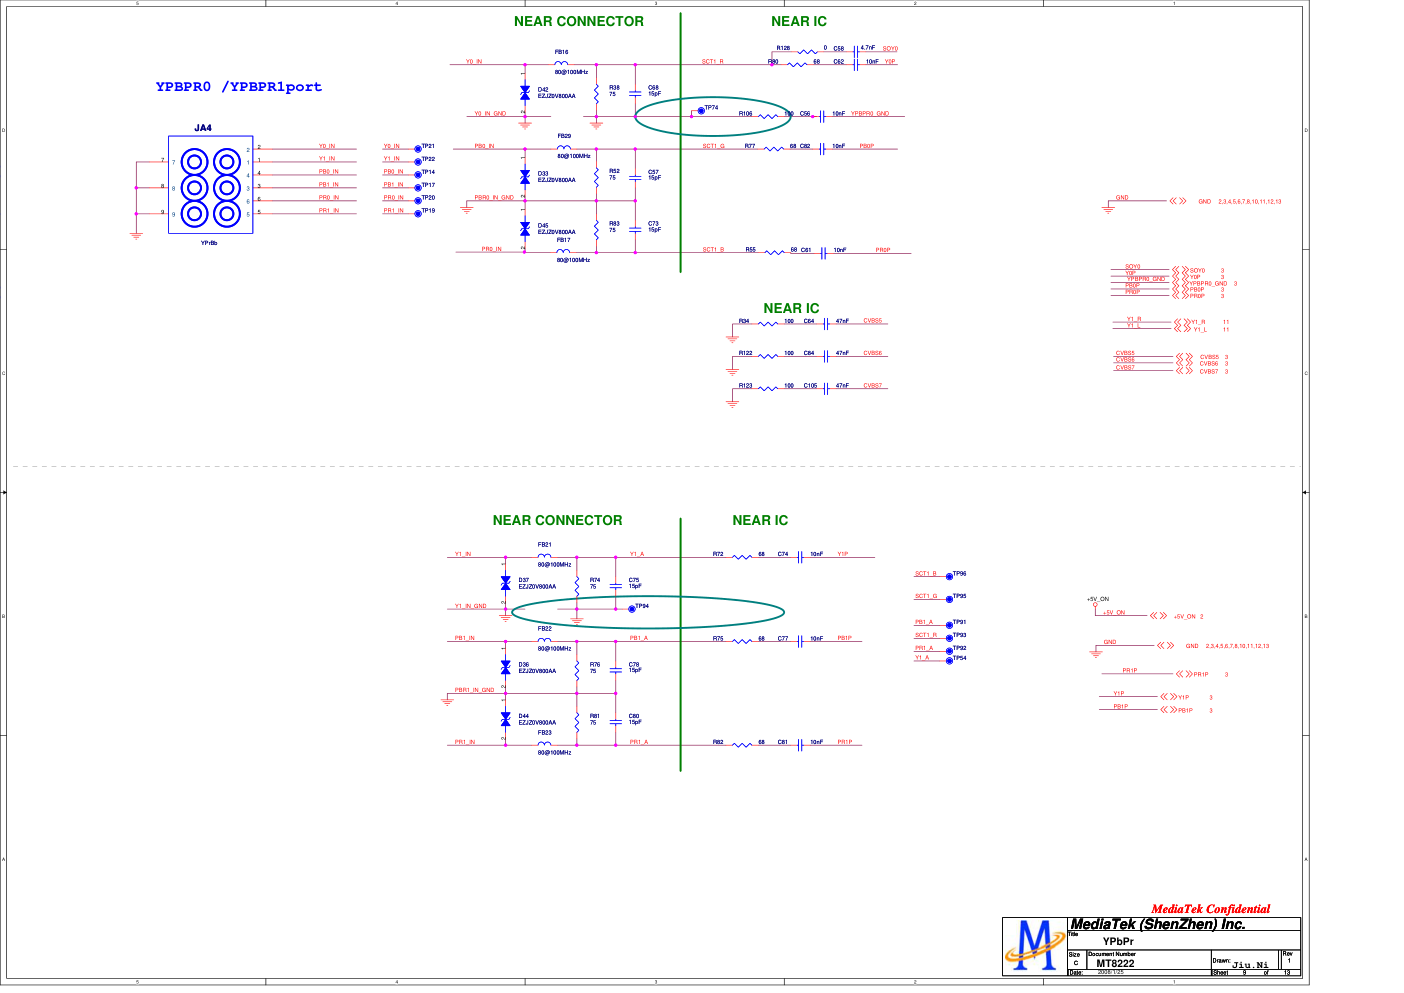
Task: Select resistor R106 inside the upper ellipse
Action: pyautogui.click(x=768, y=116)
